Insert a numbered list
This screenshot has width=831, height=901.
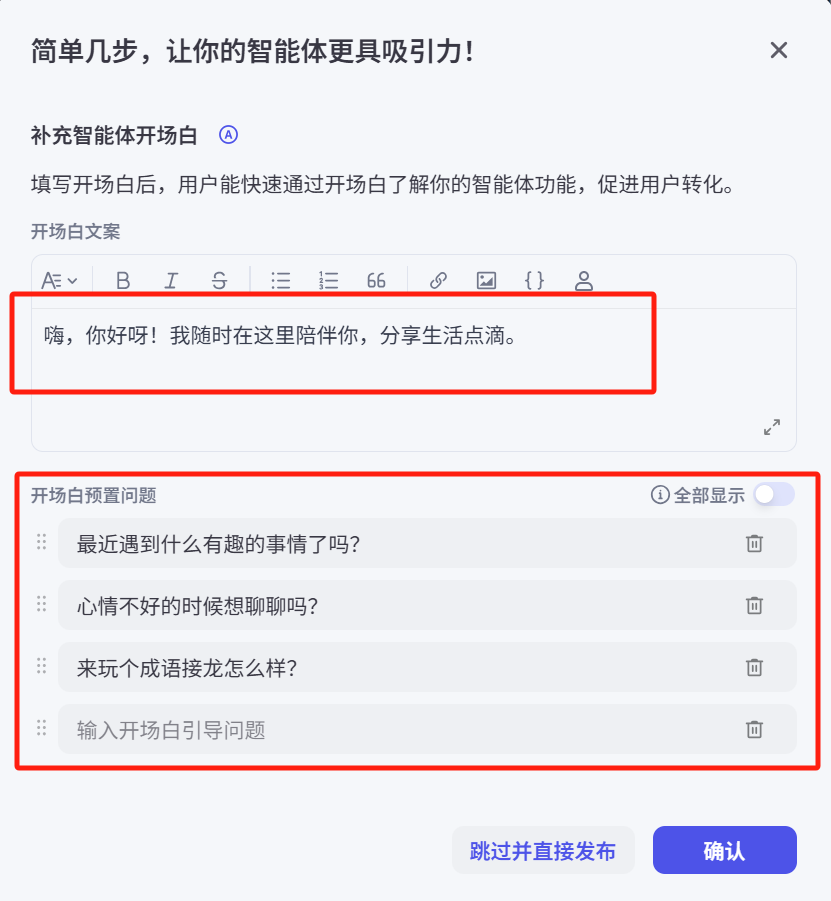tap(328, 280)
